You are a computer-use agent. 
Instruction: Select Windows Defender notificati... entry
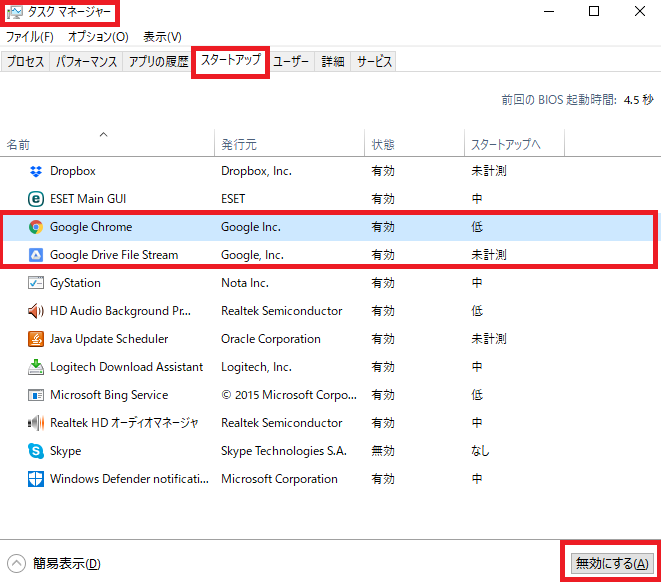point(129,479)
